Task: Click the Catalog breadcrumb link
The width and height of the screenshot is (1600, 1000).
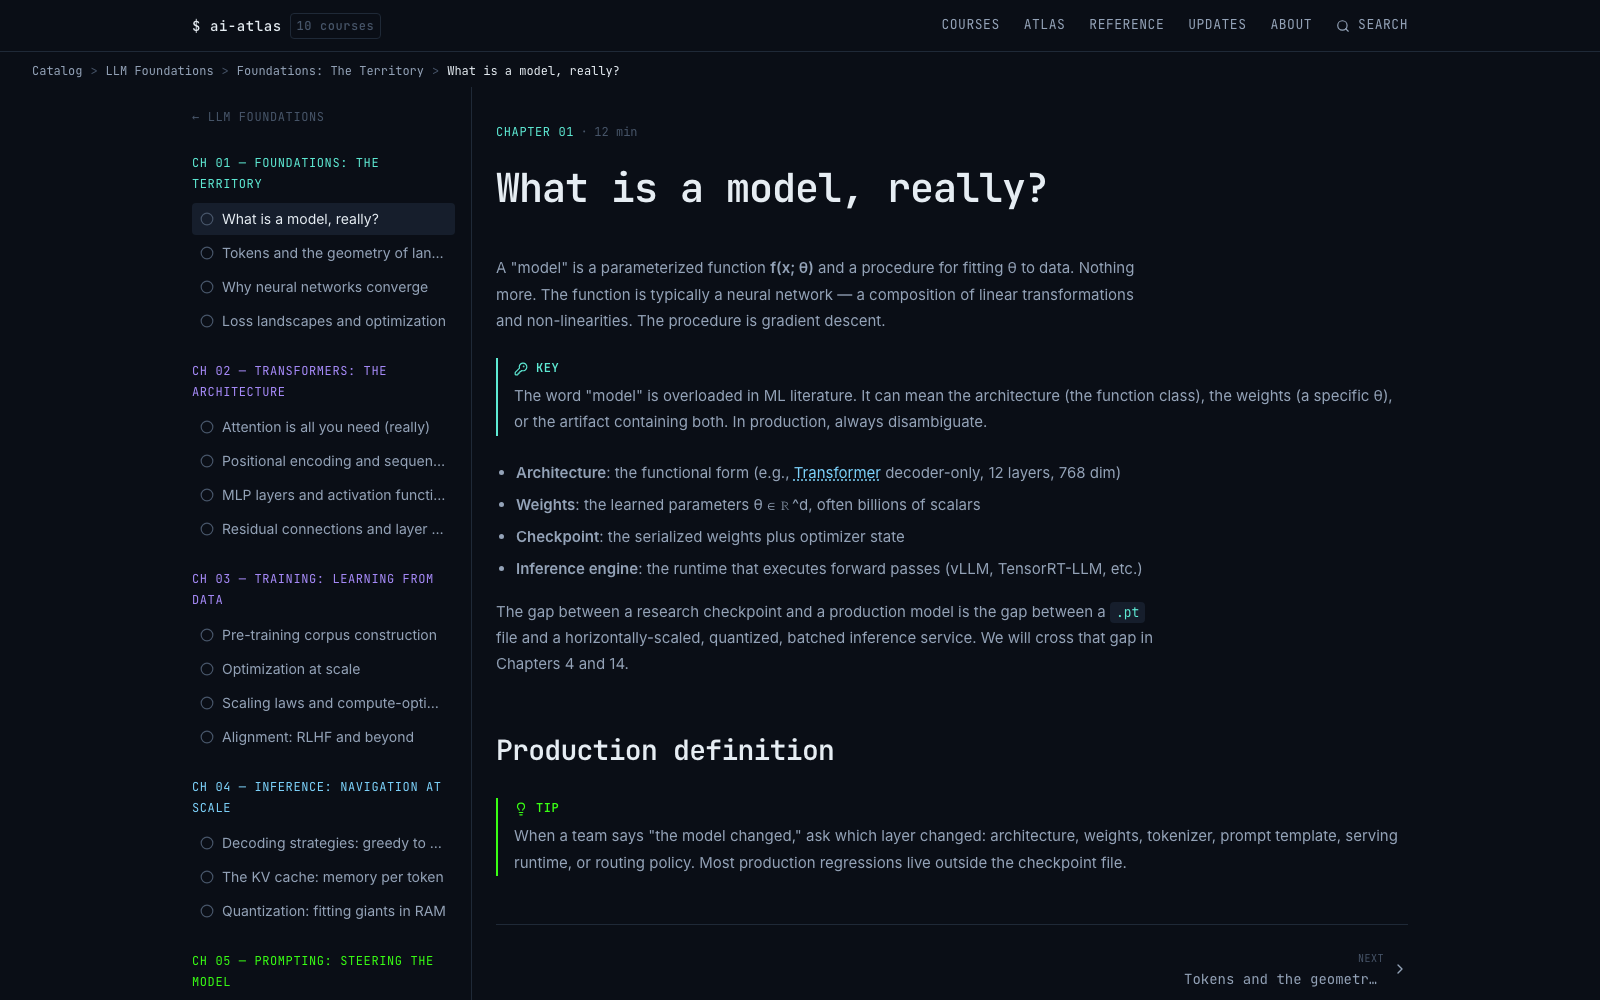Action: pyautogui.click(x=57, y=71)
